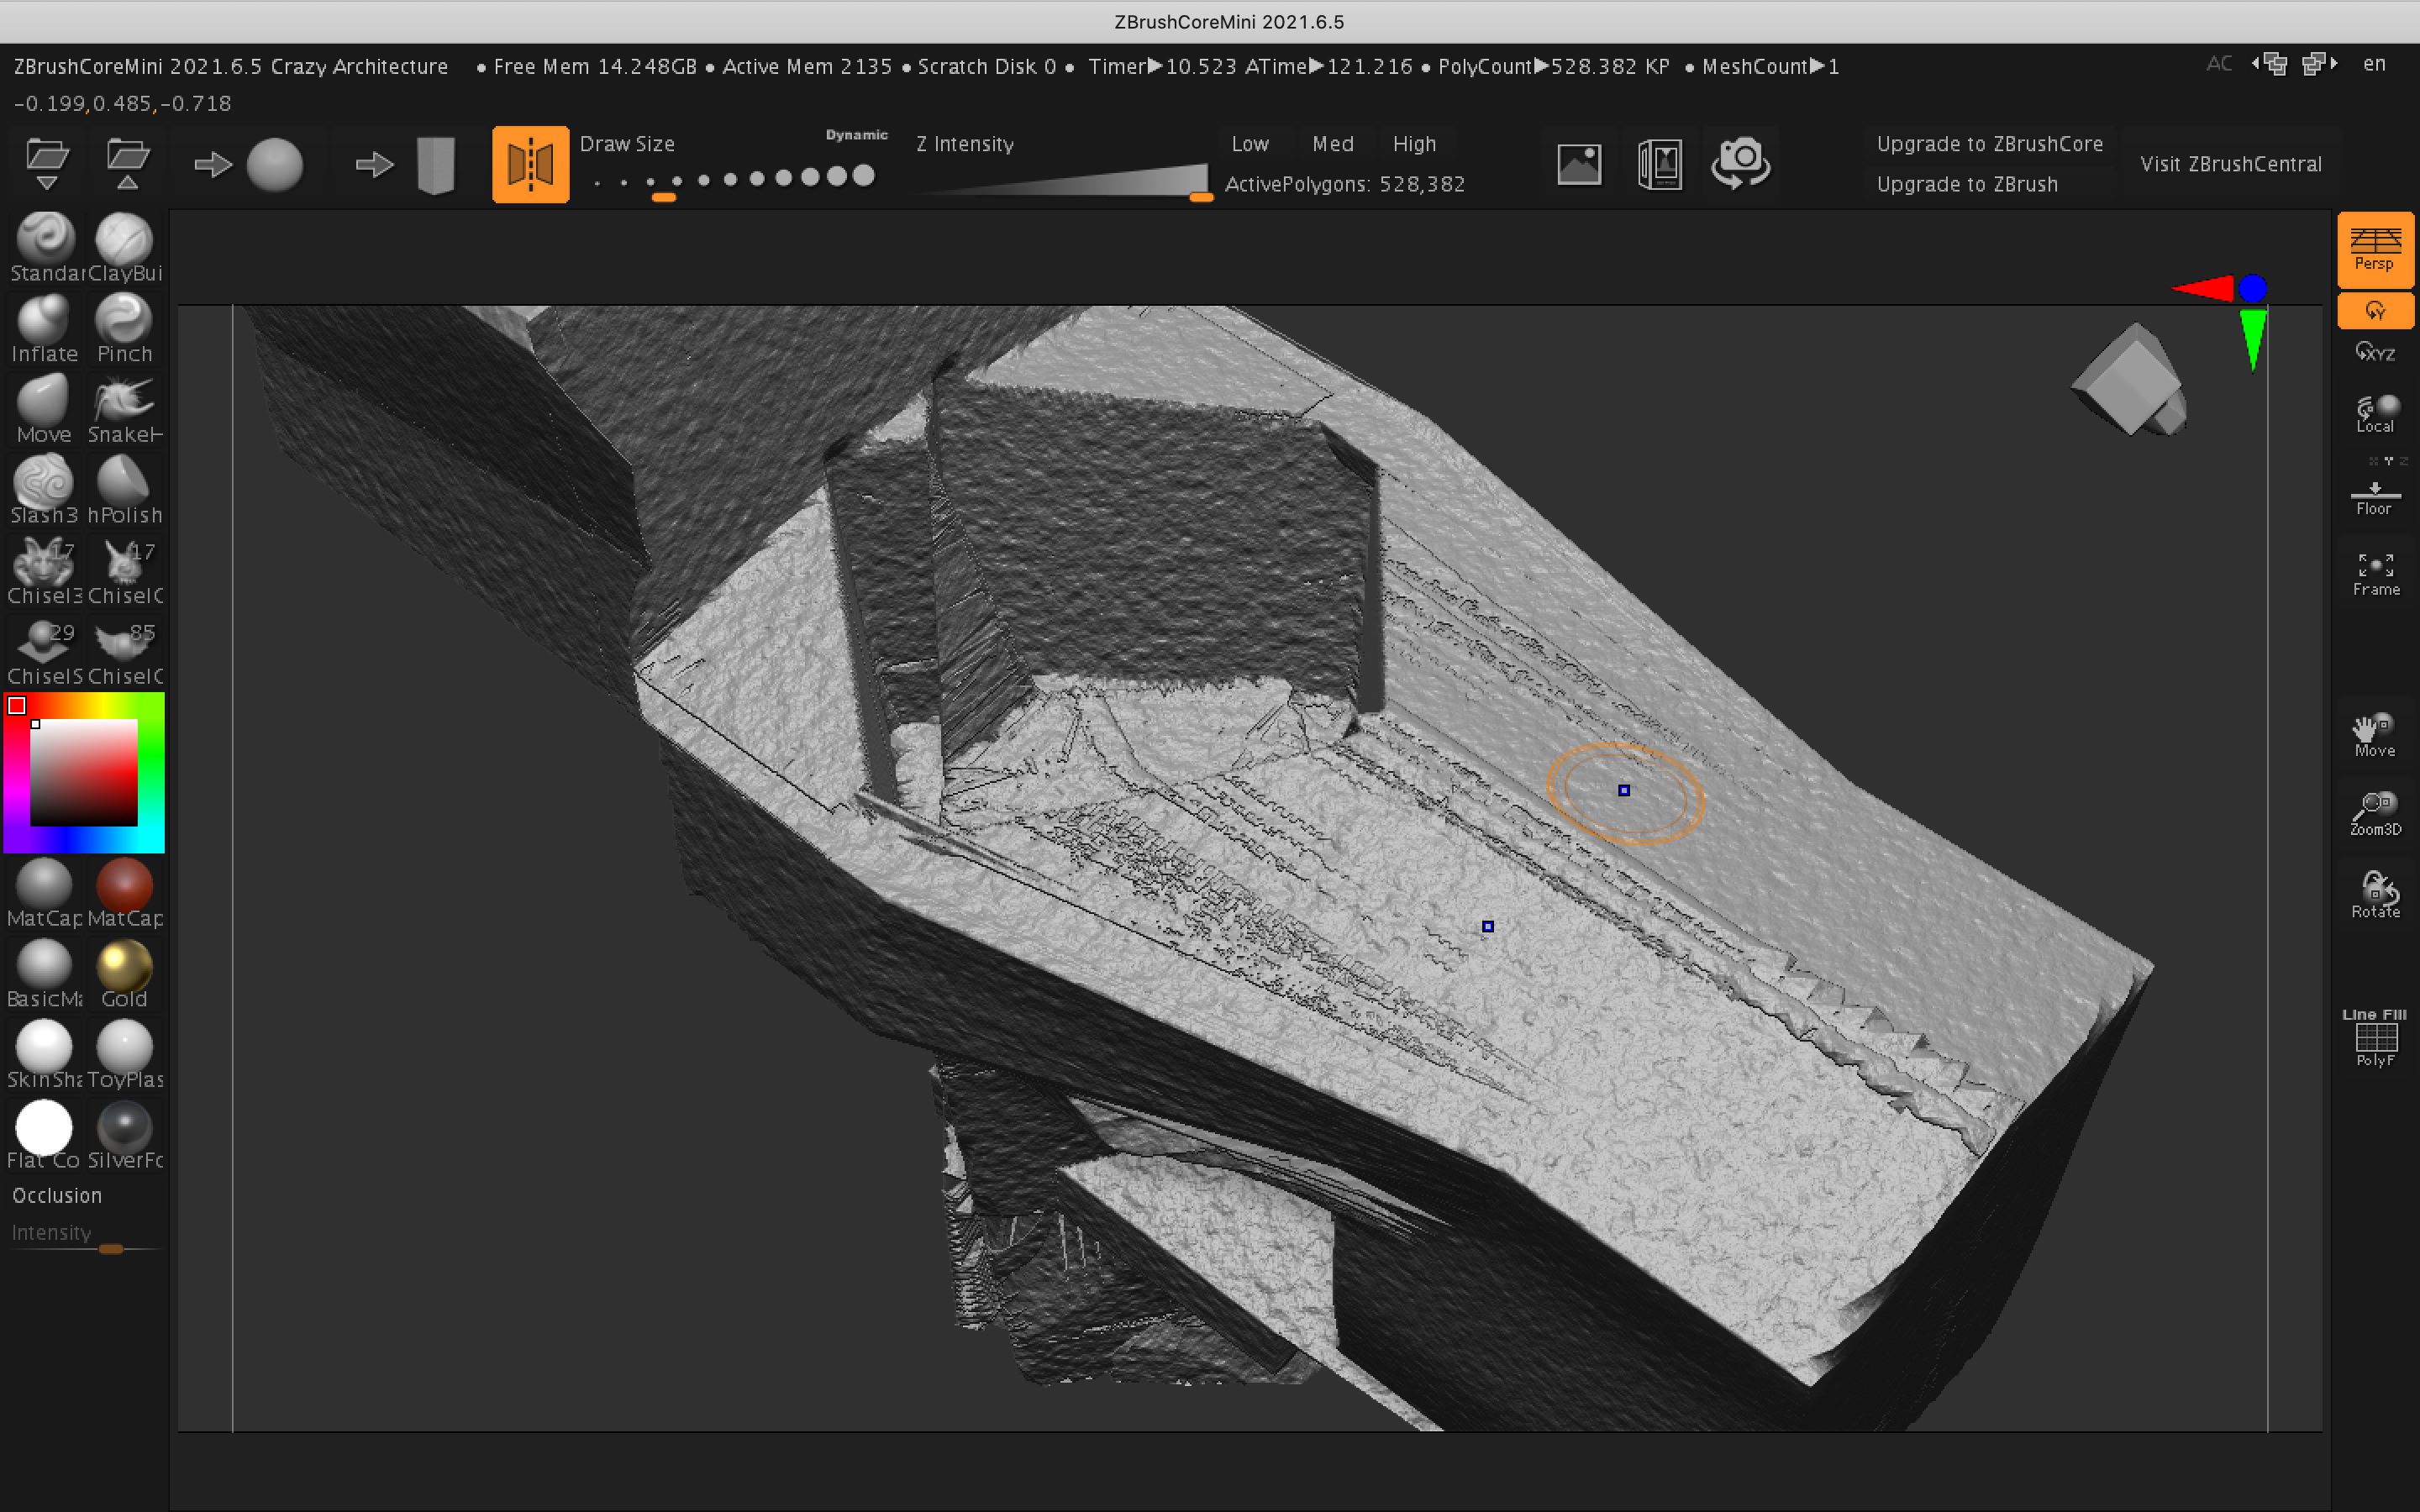
Task: Toggle Persp perspective view
Action: coord(2375,249)
